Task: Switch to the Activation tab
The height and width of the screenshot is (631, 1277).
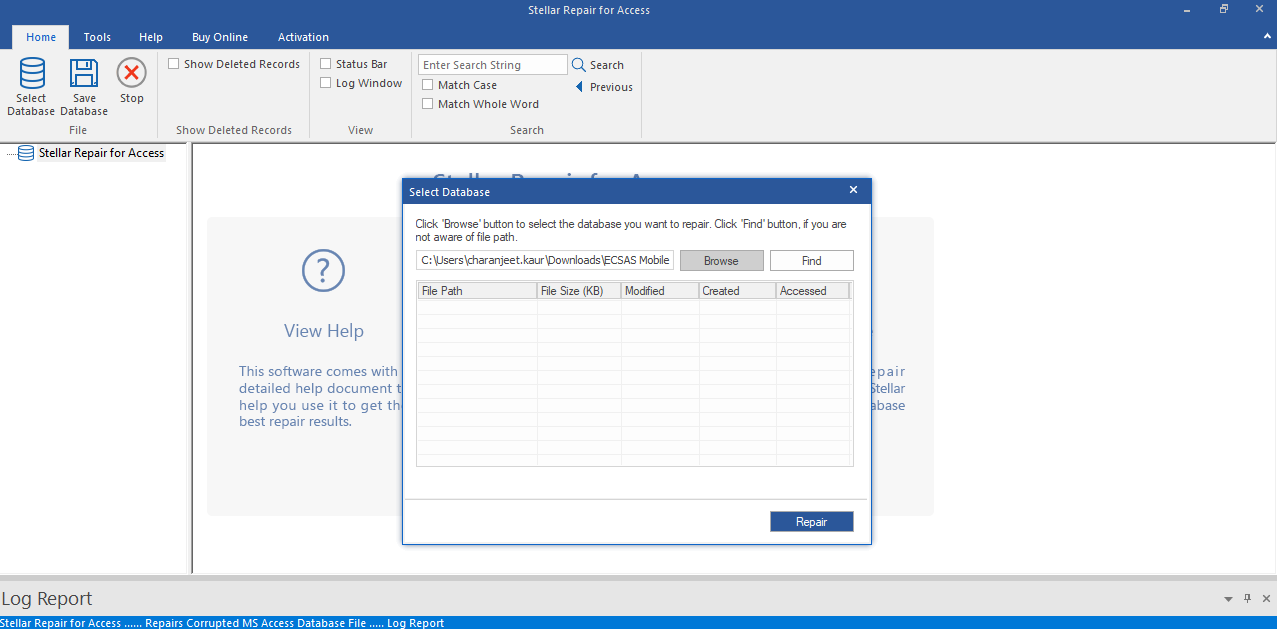Action: (x=303, y=37)
